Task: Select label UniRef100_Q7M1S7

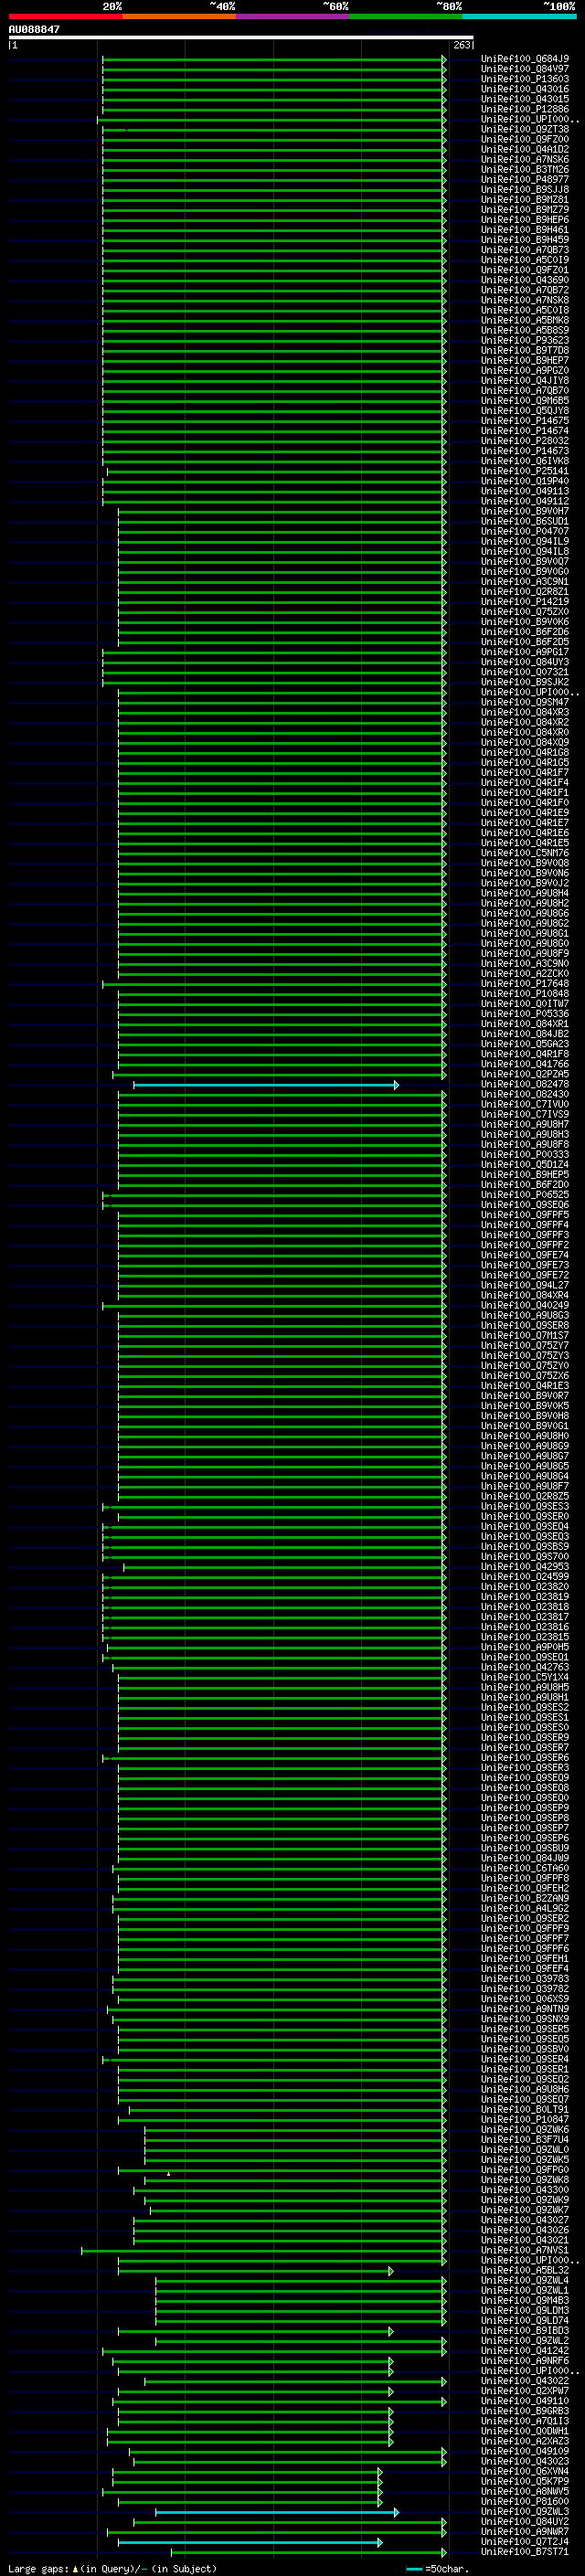Action: click(x=525, y=1336)
